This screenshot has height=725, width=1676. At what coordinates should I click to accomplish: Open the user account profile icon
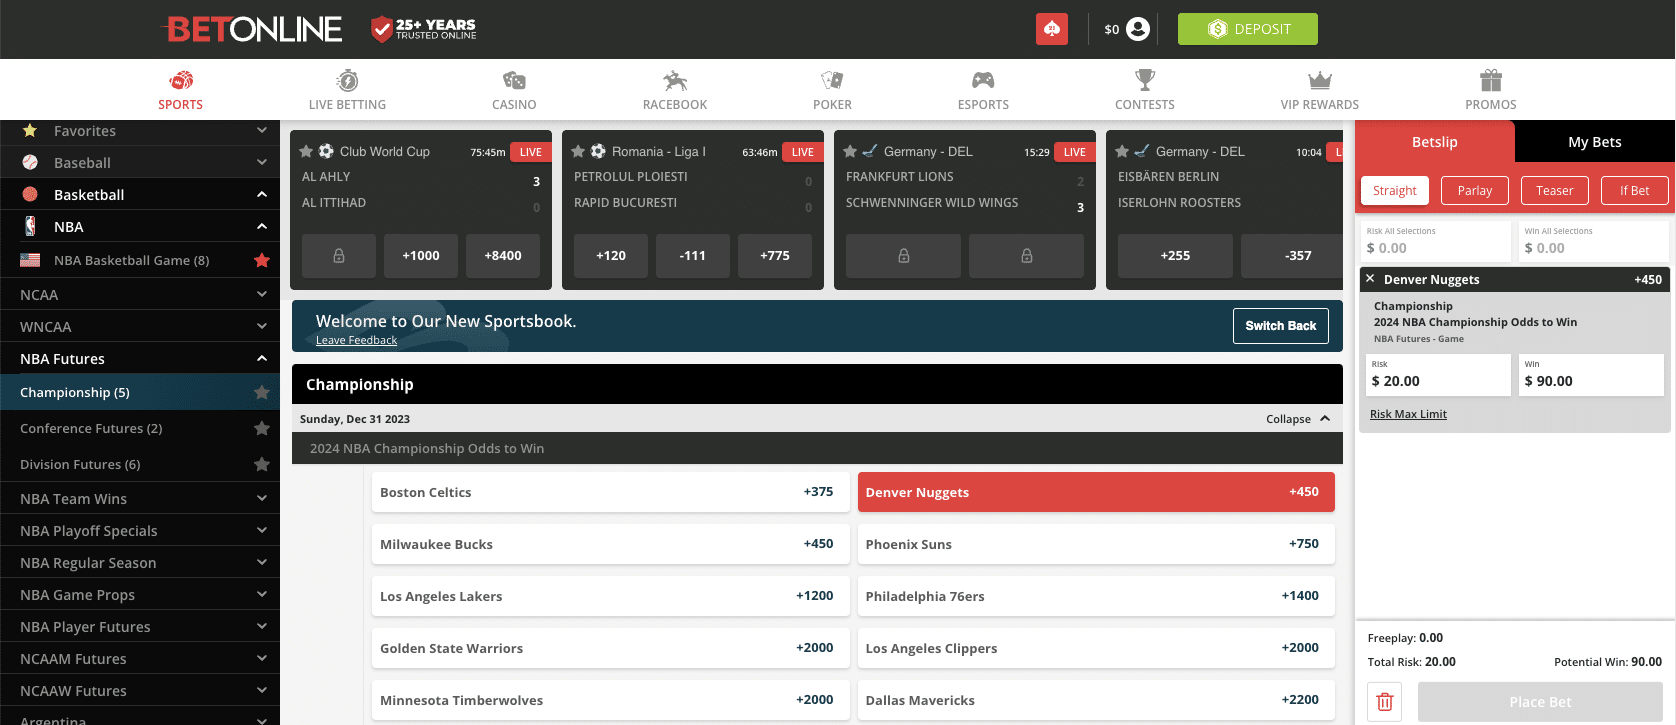[1138, 29]
